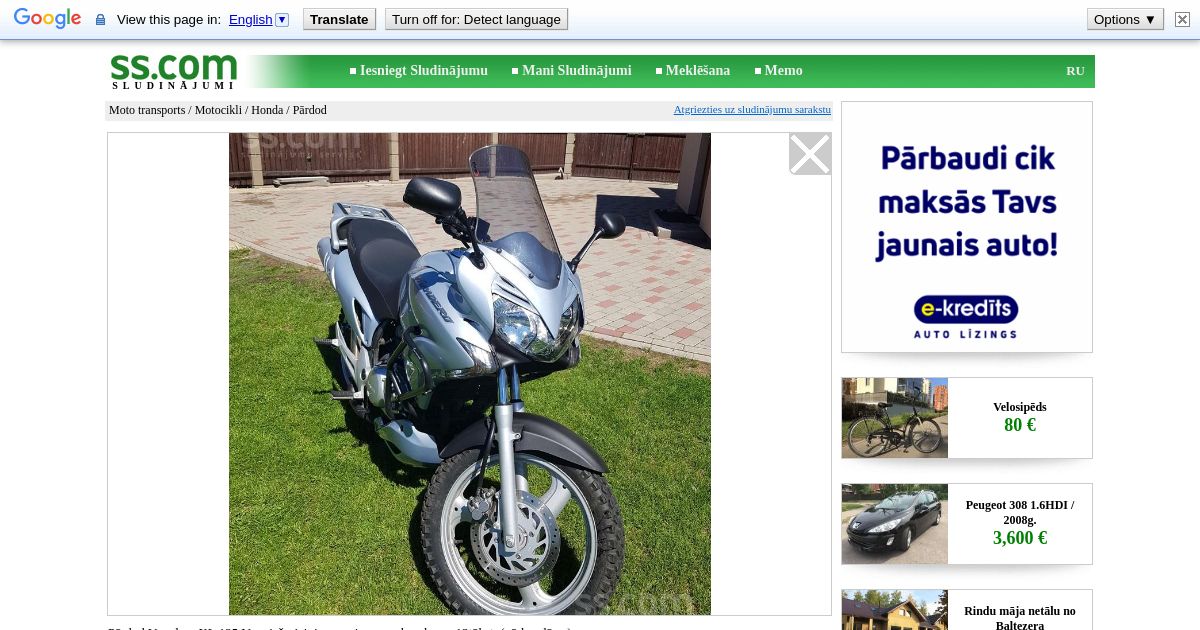Viewport: 1200px width, 630px height.
Task: Click the large Honda motorcycle photo
Action: click(470, 374)
